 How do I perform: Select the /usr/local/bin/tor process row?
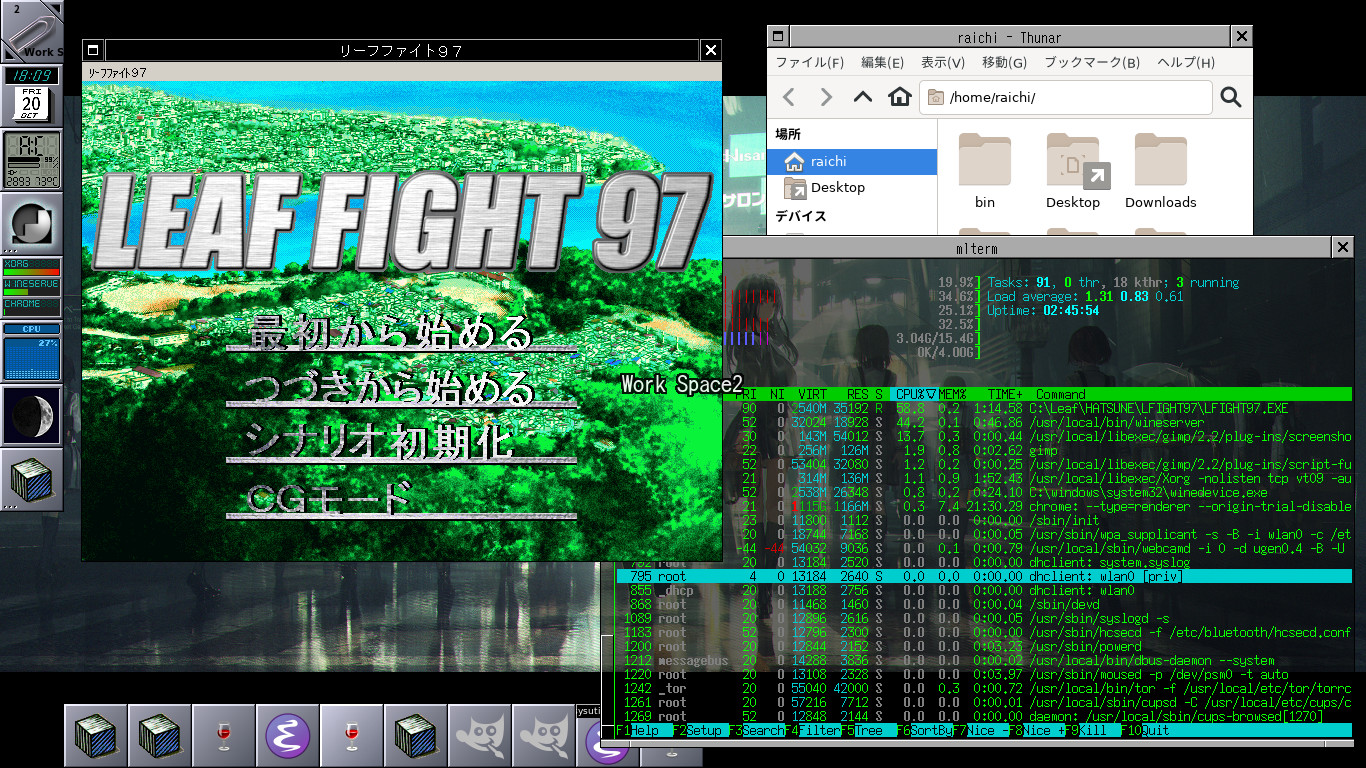(984, 689)
